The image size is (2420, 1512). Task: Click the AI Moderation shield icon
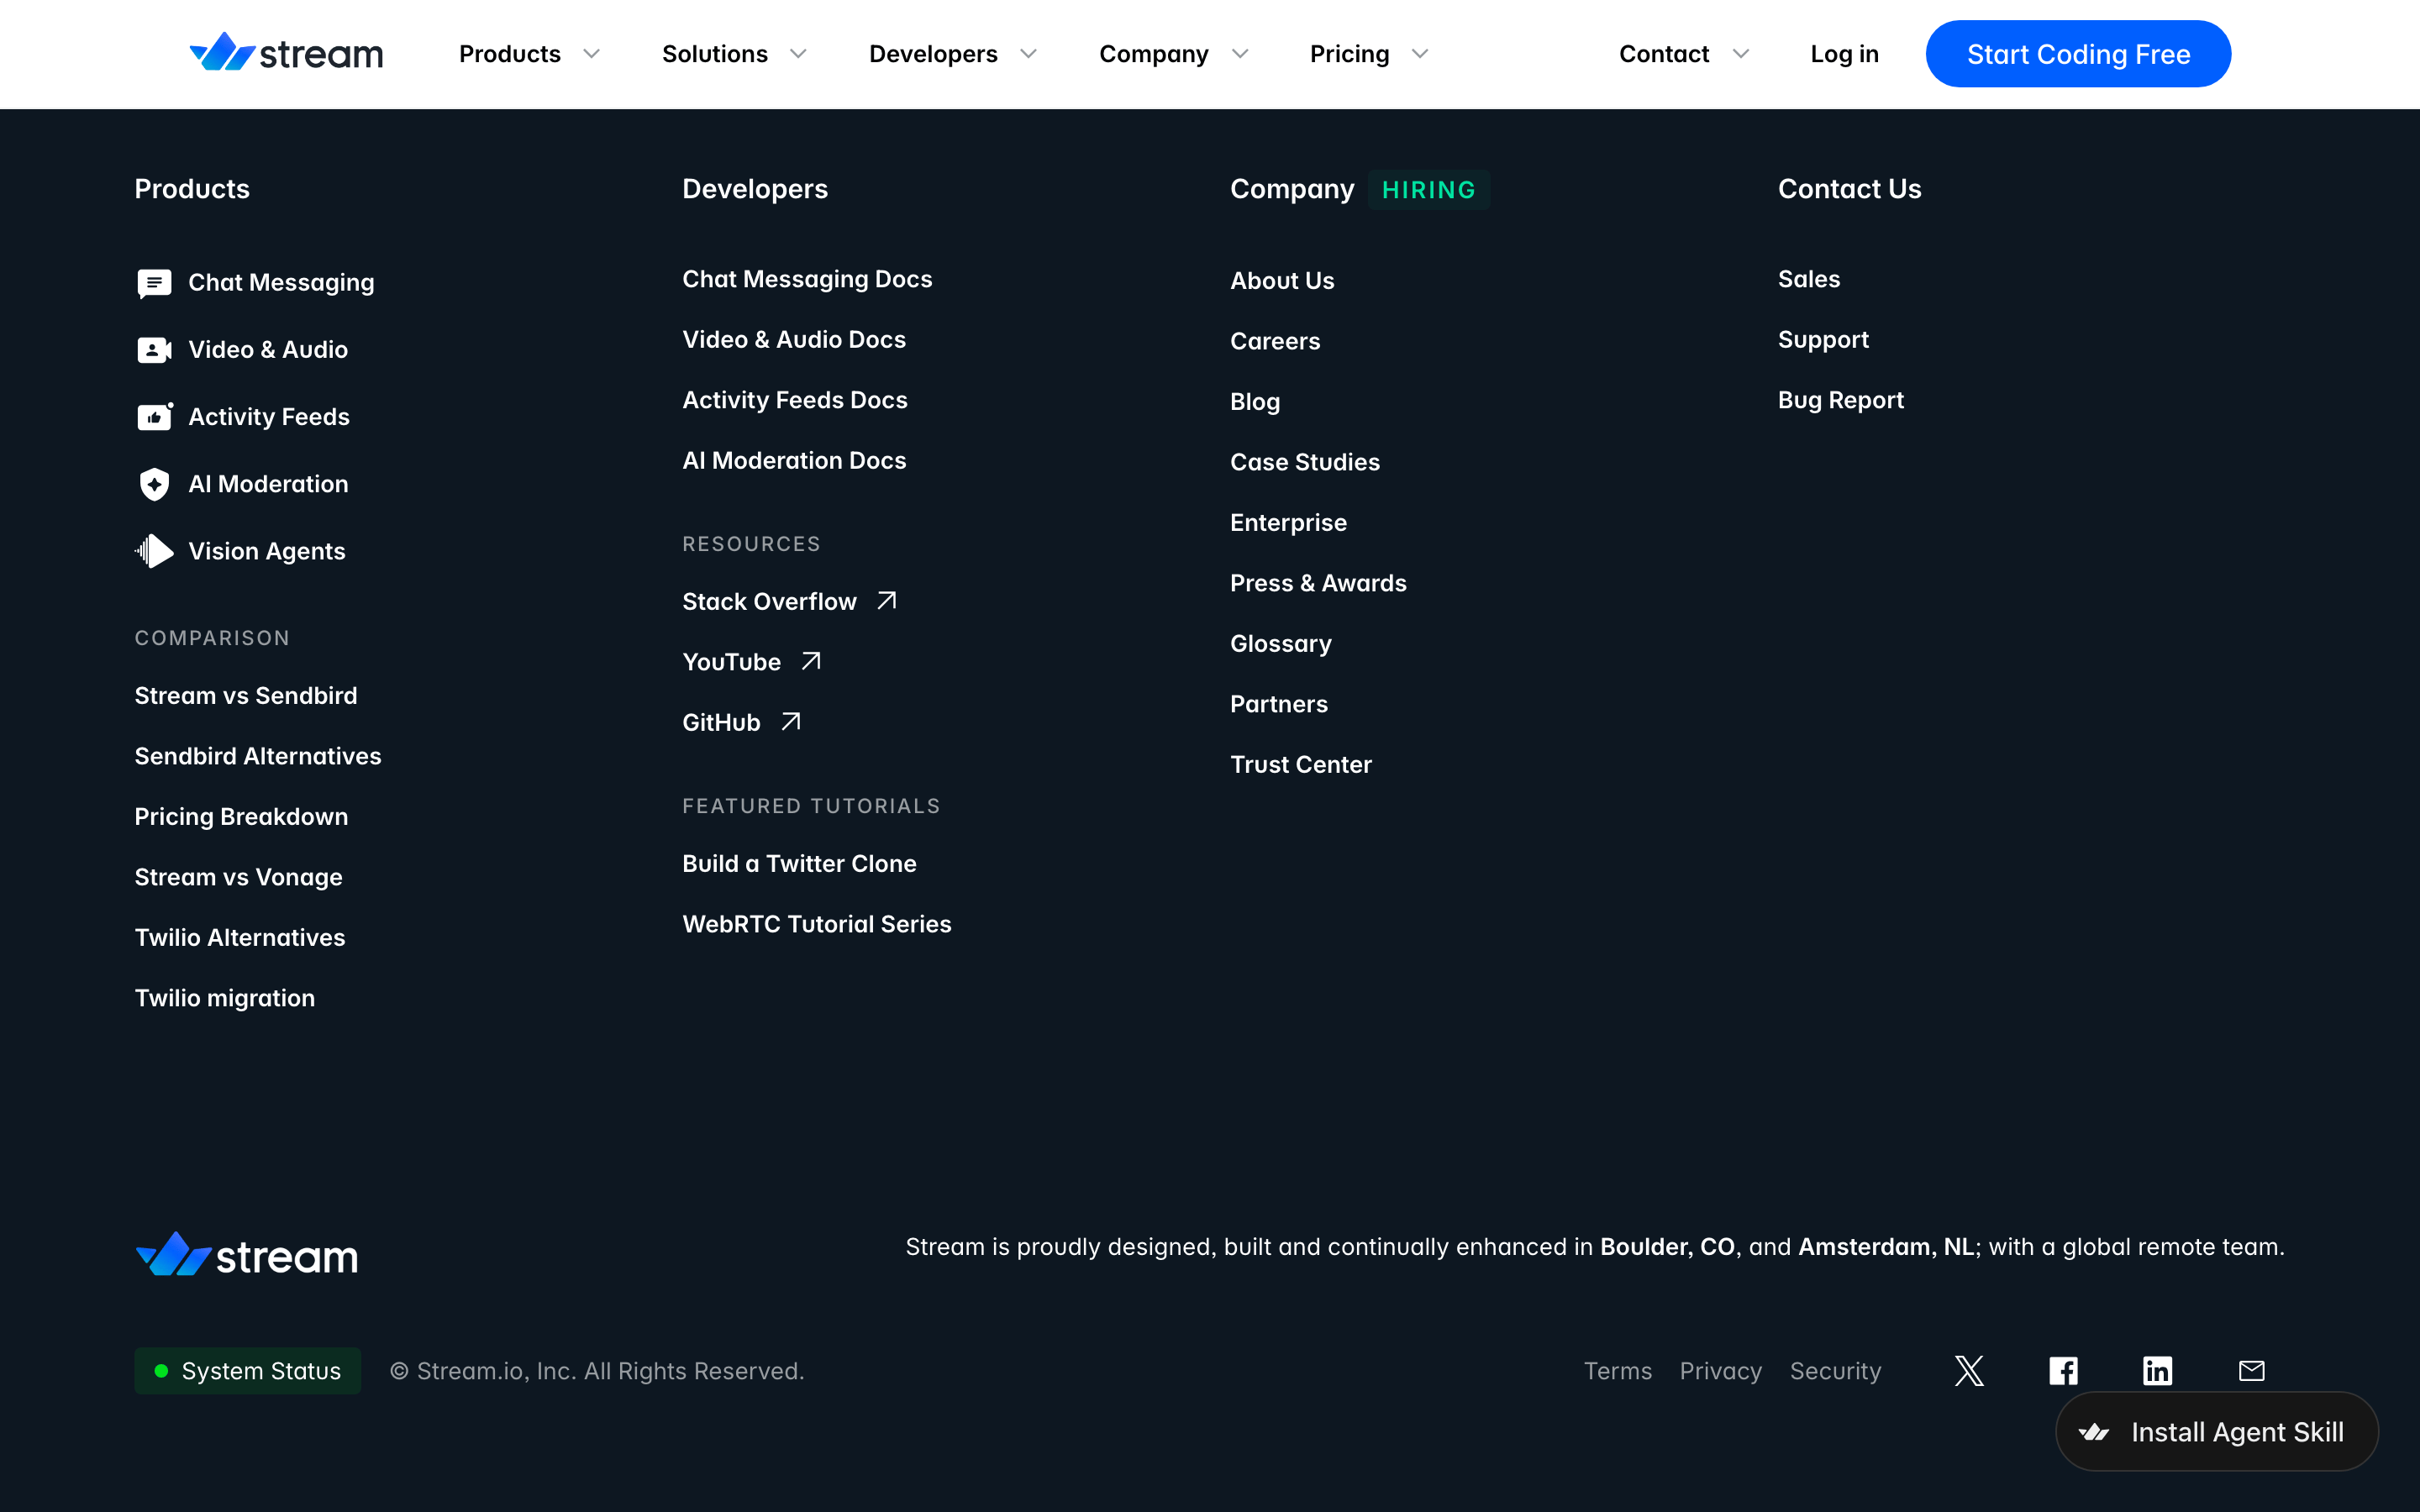pyautogui.click(x=154, y=484)
